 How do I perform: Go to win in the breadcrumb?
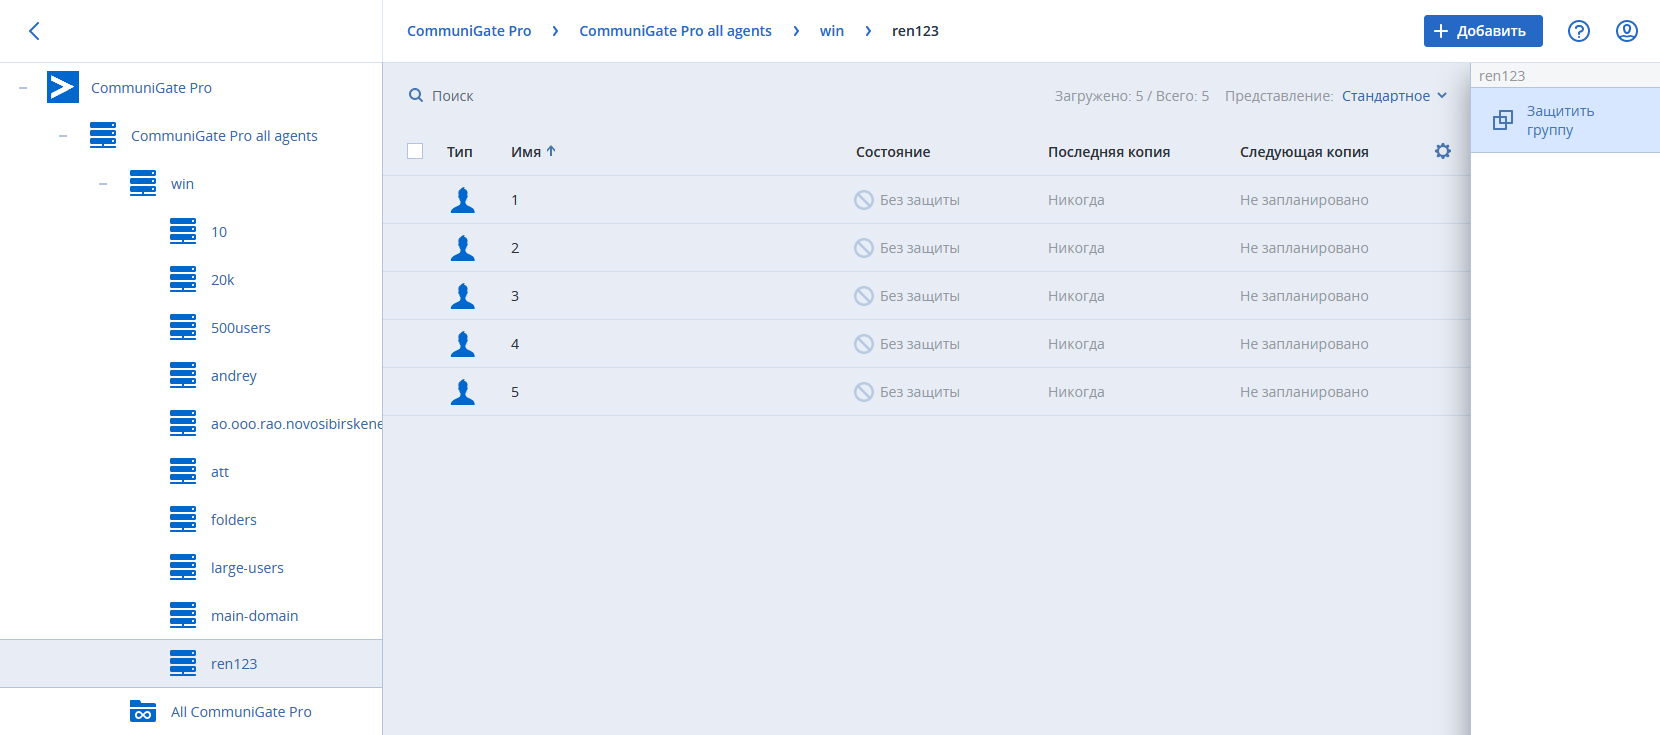point(831,31)
